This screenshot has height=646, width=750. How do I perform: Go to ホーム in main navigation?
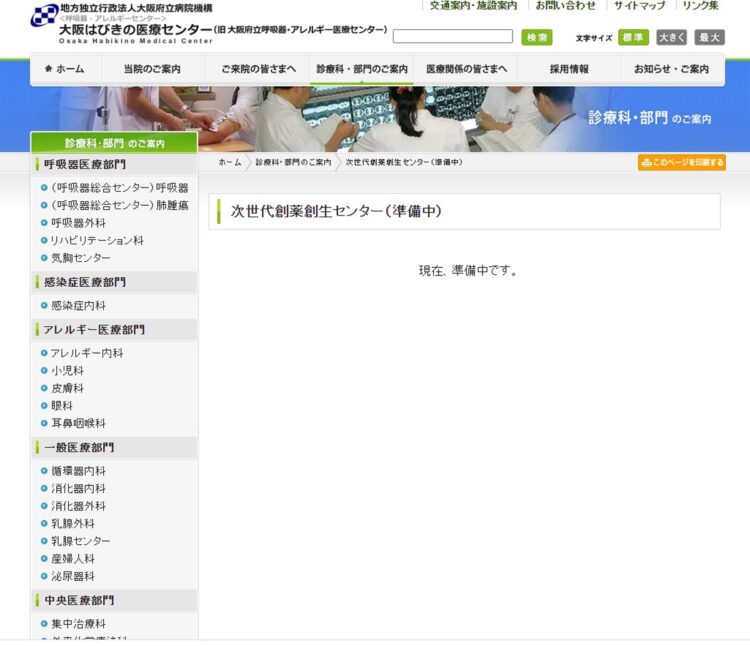65,69
